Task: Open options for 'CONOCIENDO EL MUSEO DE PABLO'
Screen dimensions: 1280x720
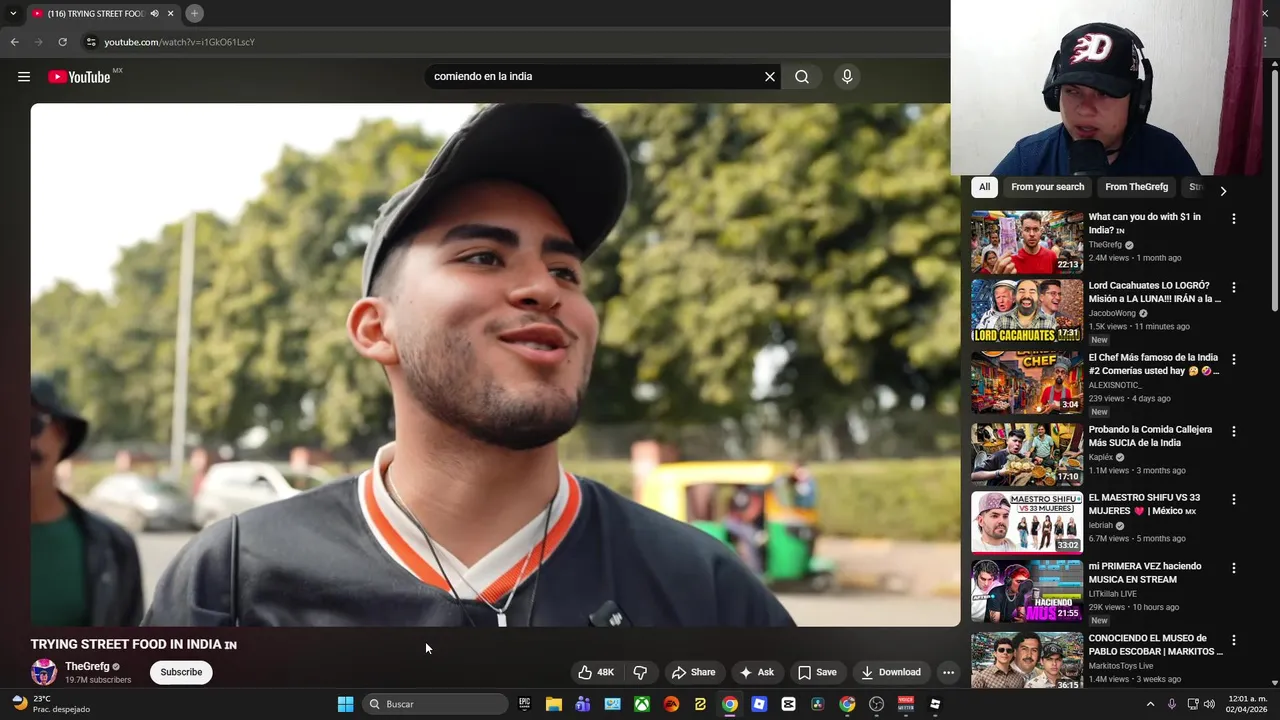Action: 1233,640
